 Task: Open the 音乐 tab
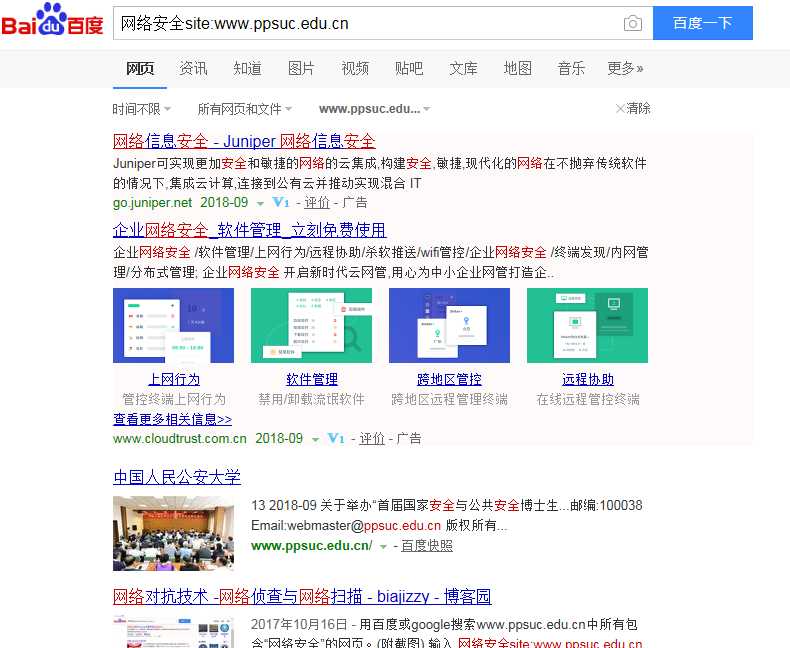[571, 69]
